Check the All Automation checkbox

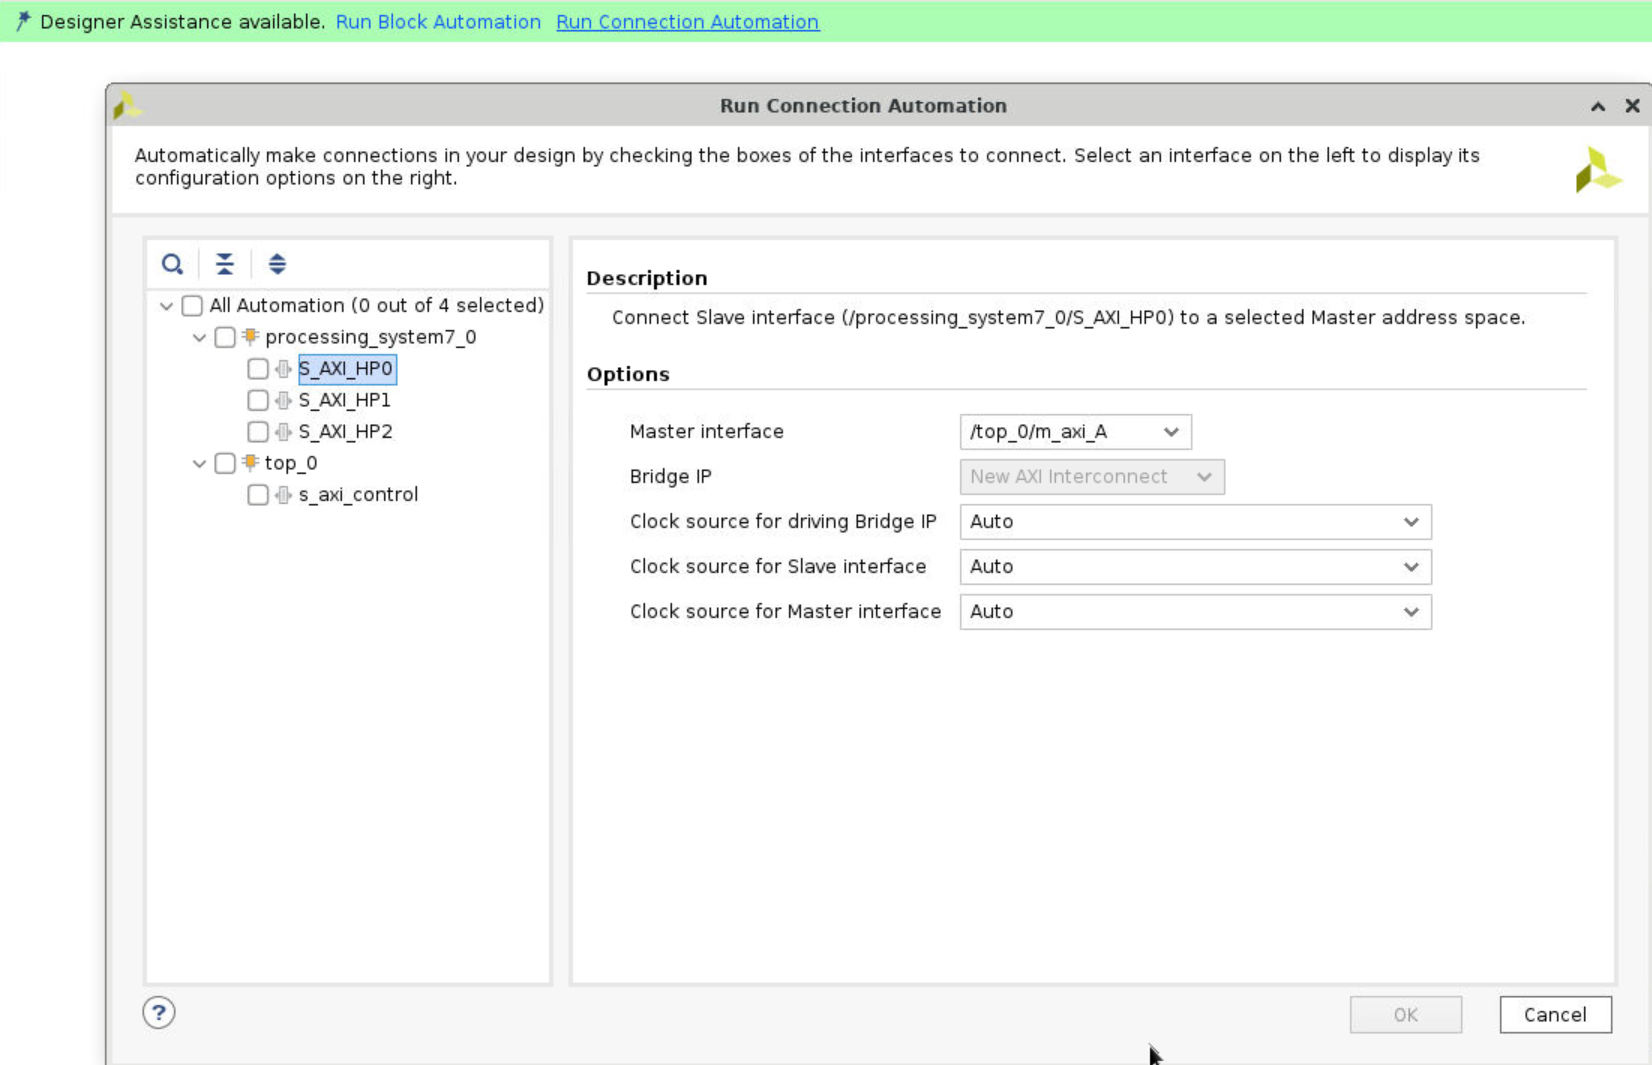click(x=192, y=306)
